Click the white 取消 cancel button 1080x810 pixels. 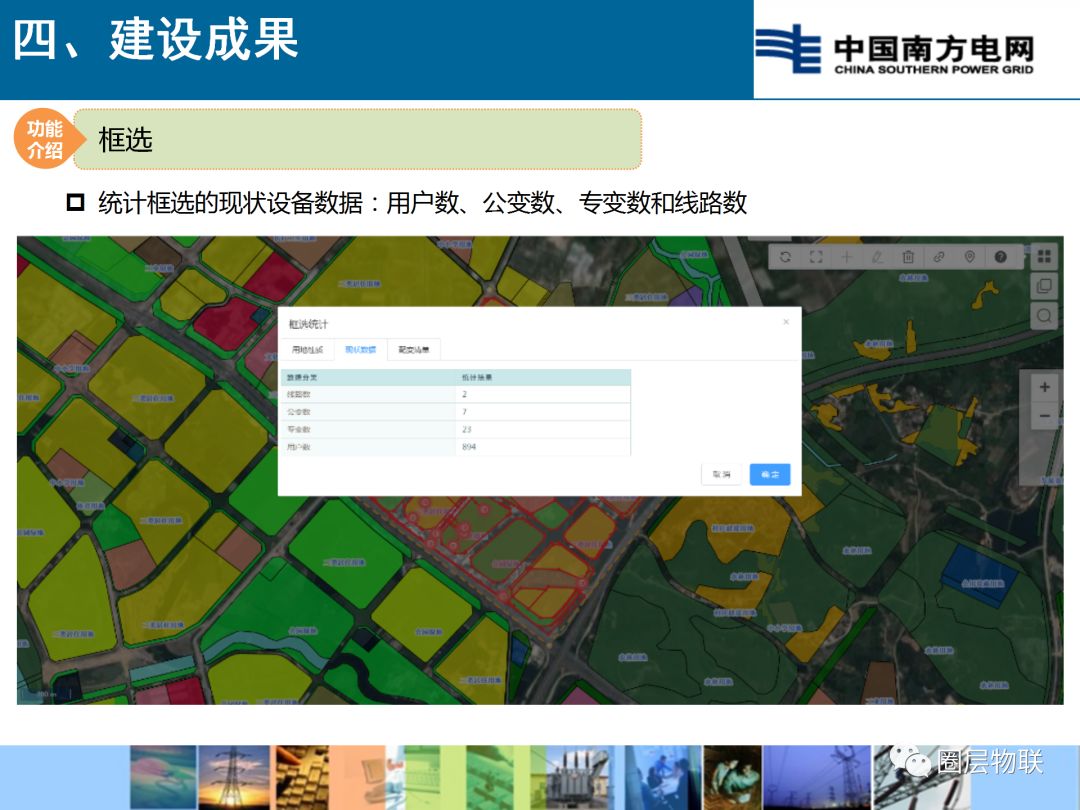(x=721, y=475)
